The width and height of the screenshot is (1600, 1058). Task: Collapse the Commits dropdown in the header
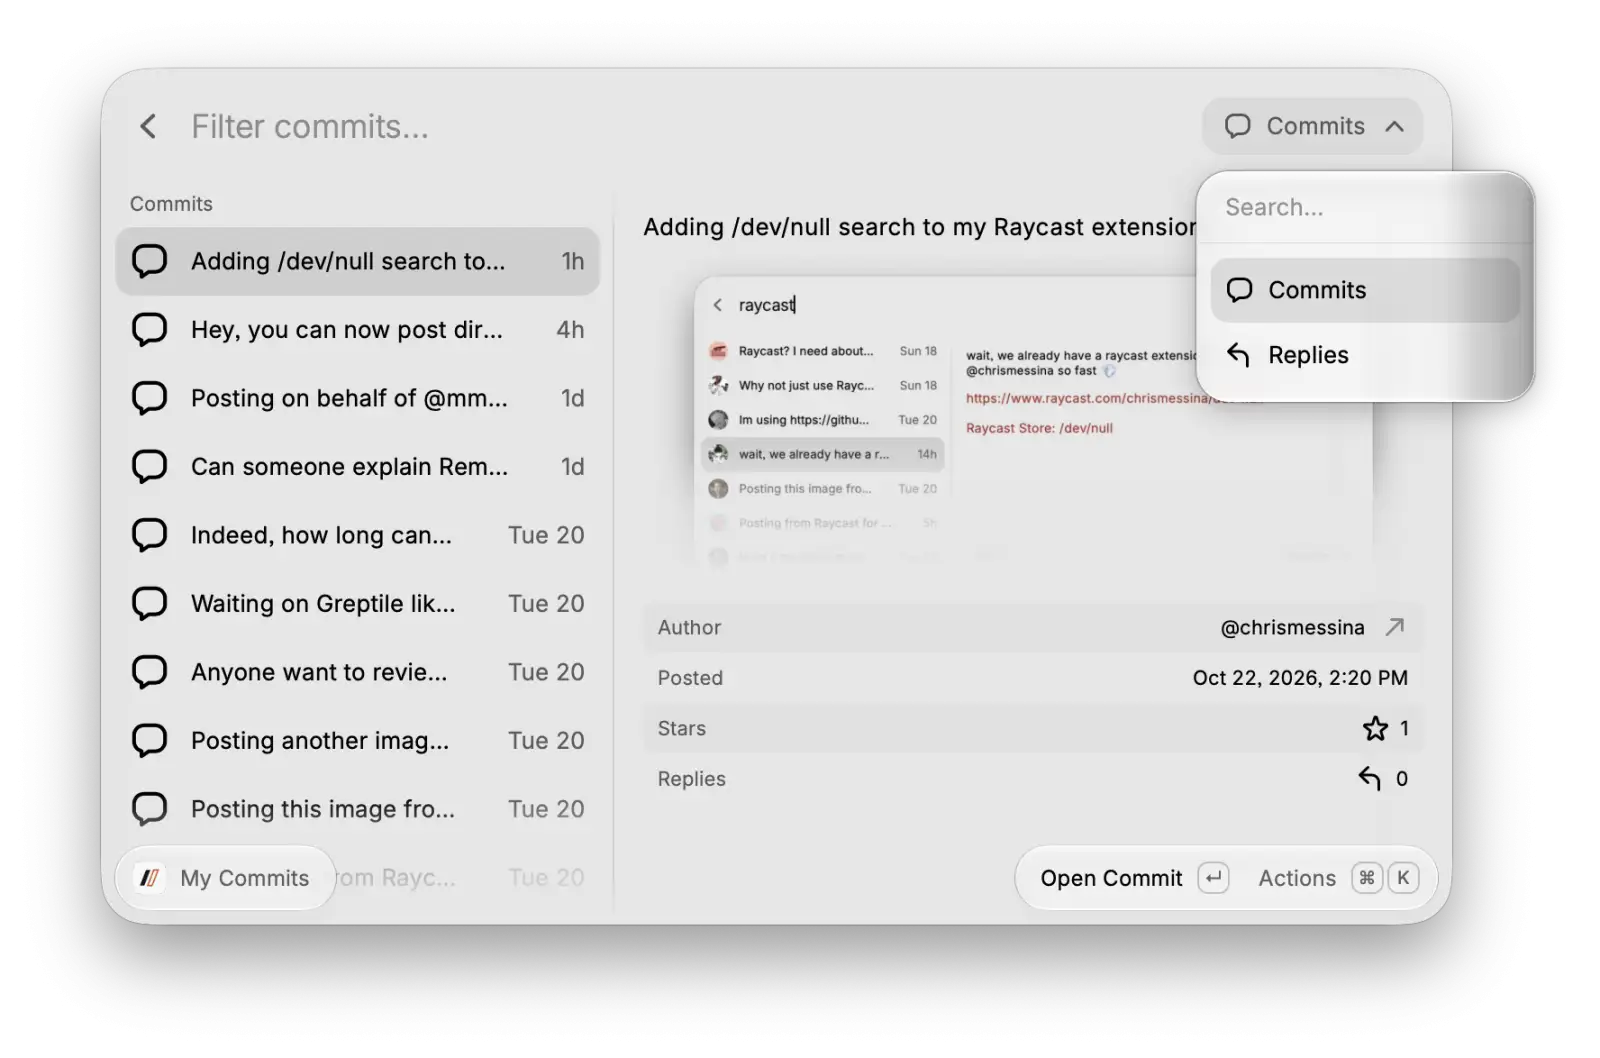[x=1312, y=126]
